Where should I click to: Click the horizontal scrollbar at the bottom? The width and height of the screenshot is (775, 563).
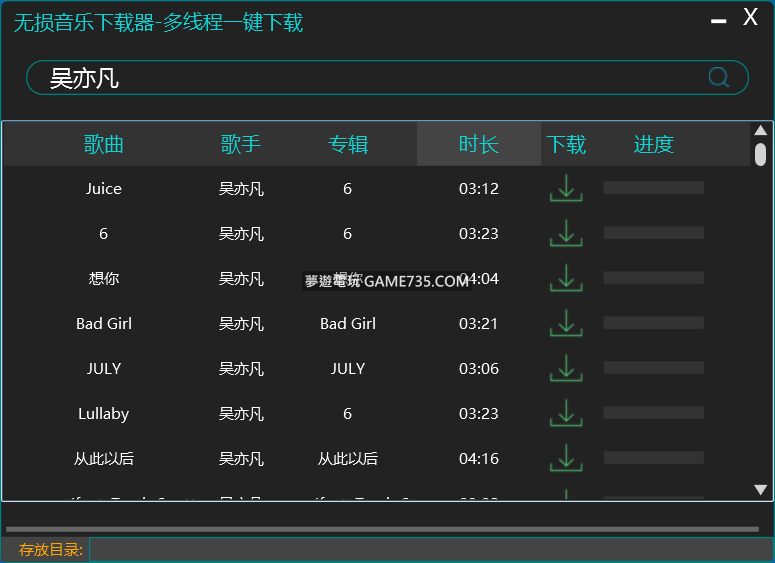tap(382, 529)
